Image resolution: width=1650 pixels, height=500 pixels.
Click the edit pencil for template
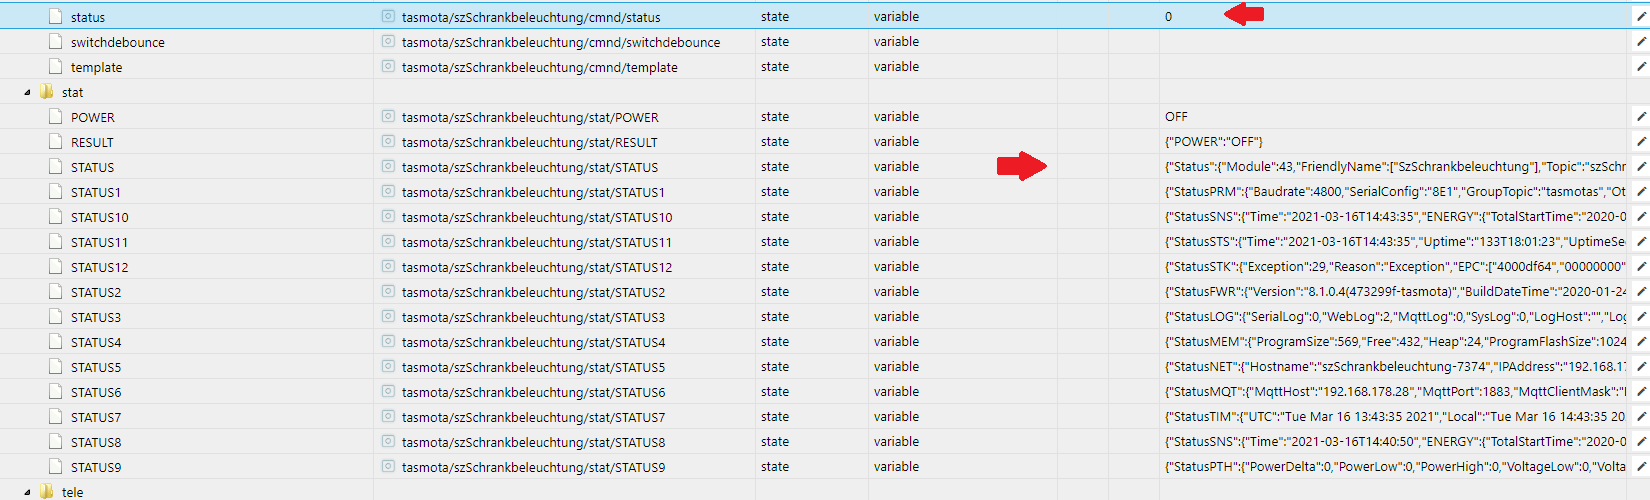pyautogui.click(x=1640, y=67)
